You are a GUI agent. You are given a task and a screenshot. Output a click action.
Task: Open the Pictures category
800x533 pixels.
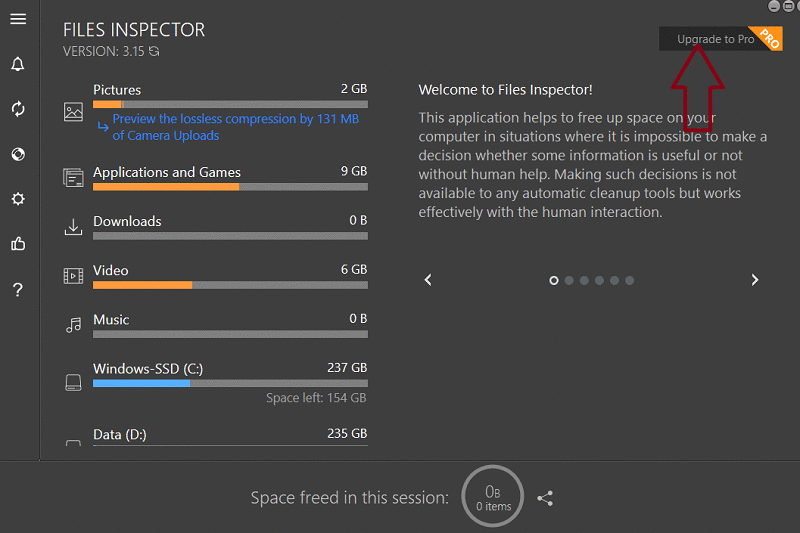(117, 90)
